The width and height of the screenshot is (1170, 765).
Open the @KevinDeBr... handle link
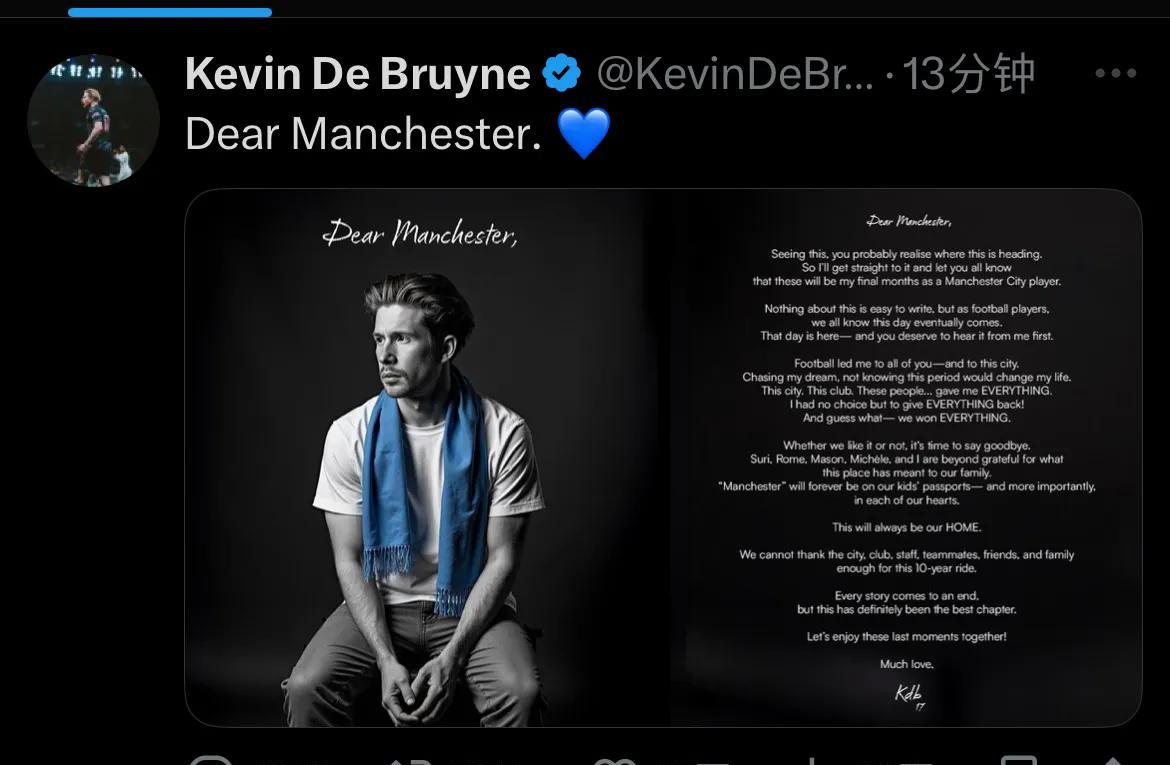pos(735,74)
